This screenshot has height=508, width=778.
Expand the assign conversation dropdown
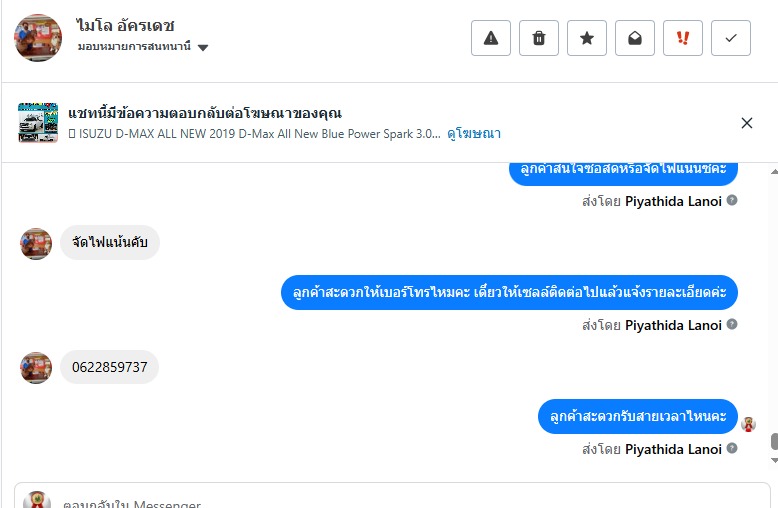pyautogui.click(x=203, y=47)
